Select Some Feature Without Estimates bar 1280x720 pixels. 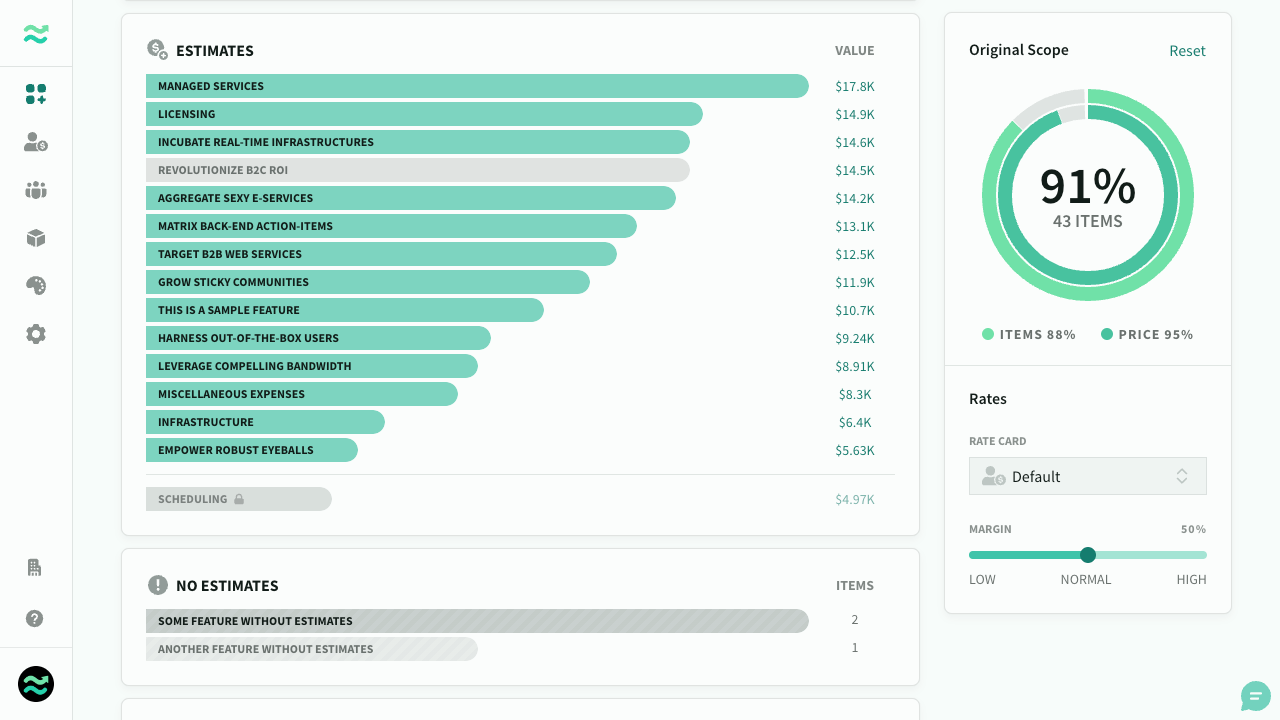477,621
